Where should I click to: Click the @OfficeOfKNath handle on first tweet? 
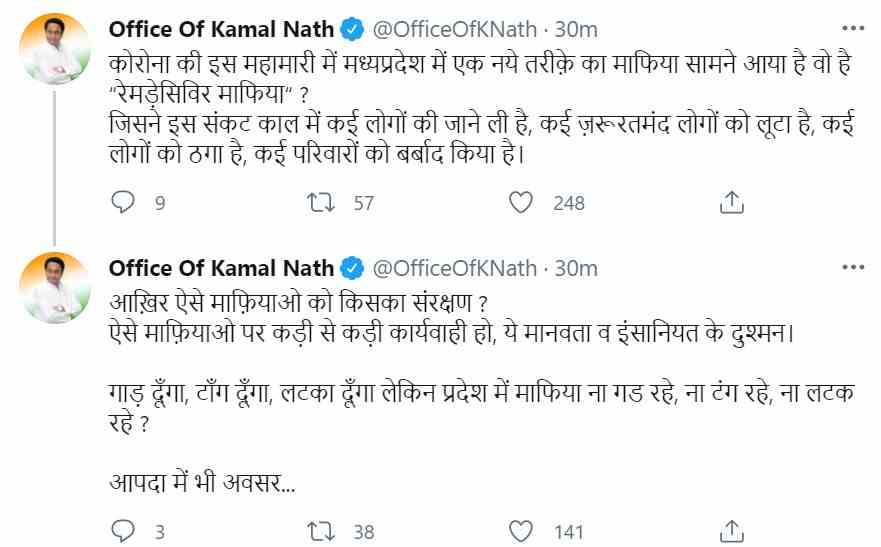point(454,29)
